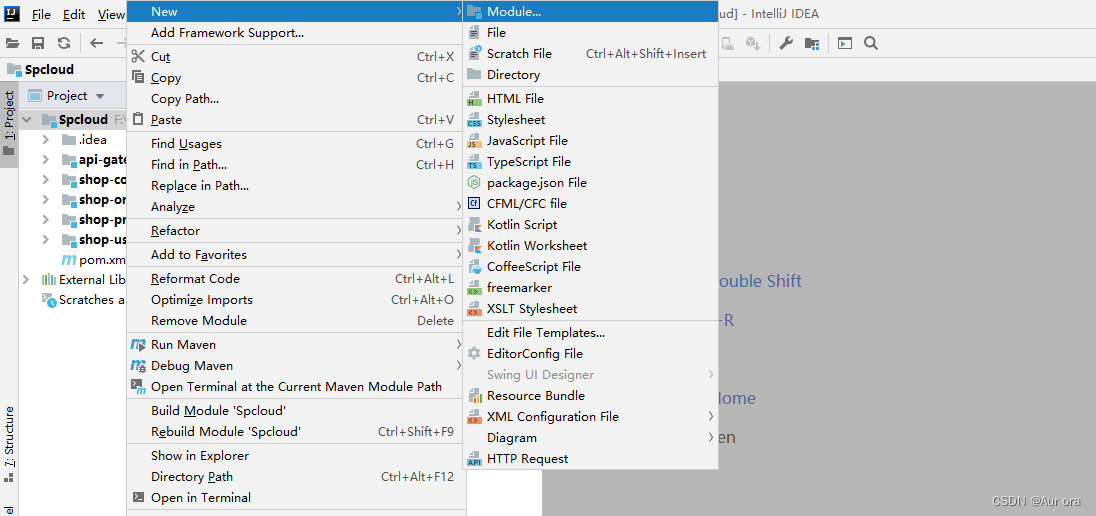1096x516 pixels.
Task: Click the CFML/CFC file icon
Action: pyautogui.click(x=475, y=203)
